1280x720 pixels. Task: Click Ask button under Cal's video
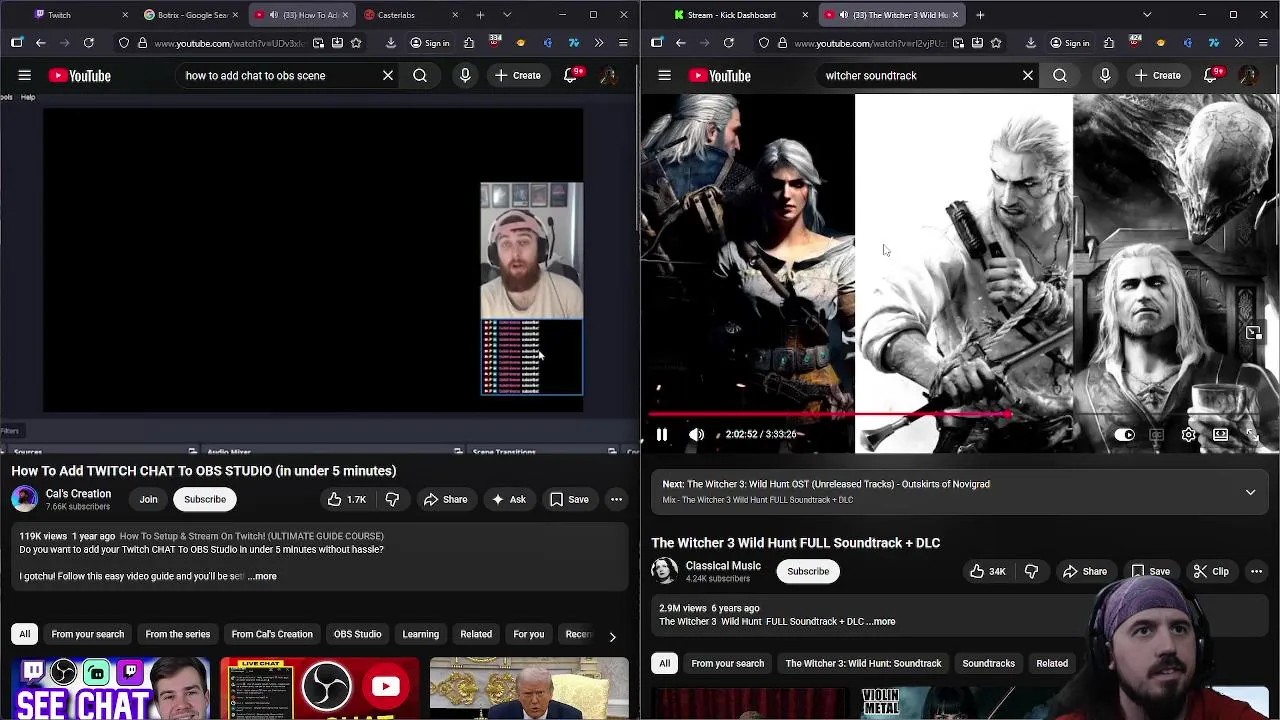coord(508,499)
